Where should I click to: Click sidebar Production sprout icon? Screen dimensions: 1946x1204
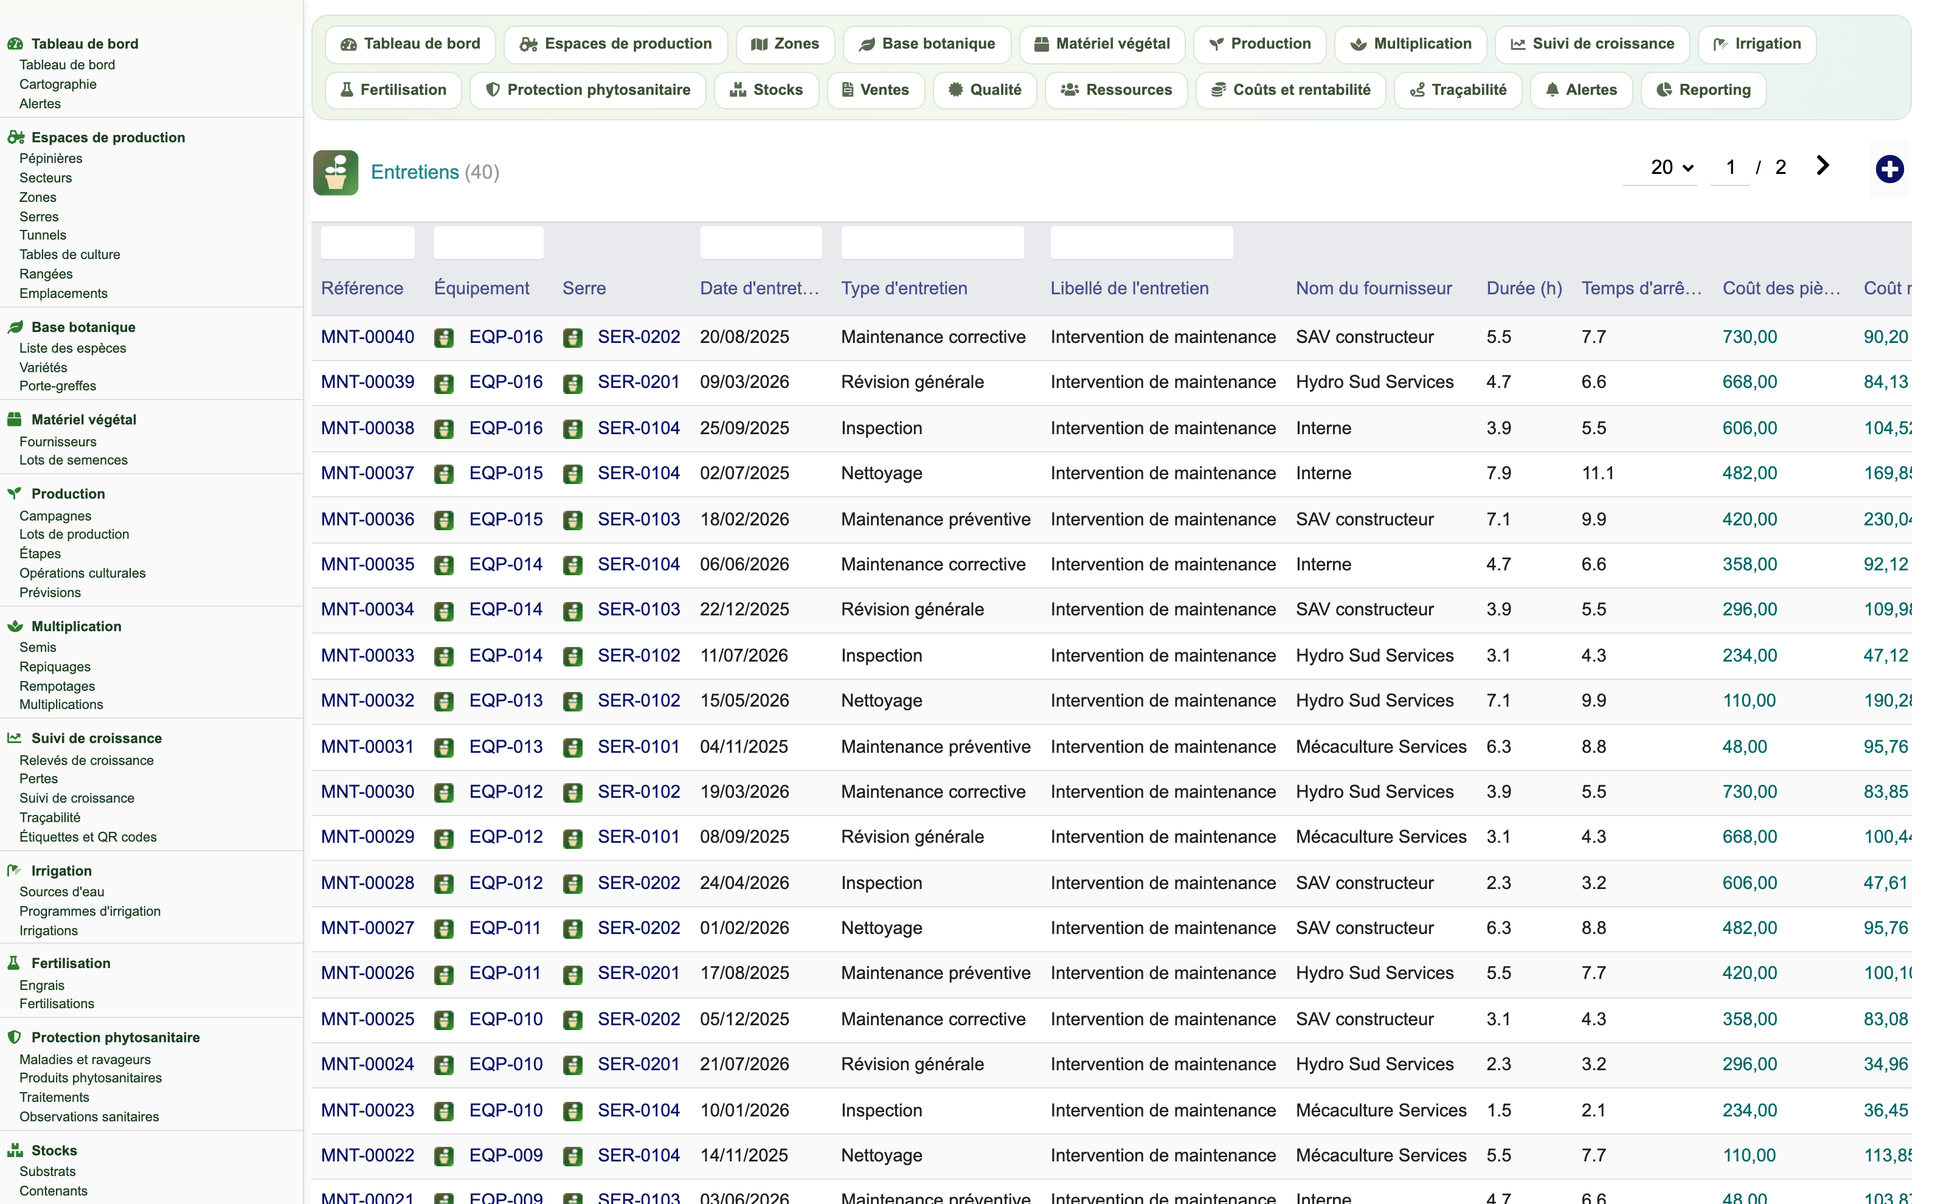pos(15,493)
